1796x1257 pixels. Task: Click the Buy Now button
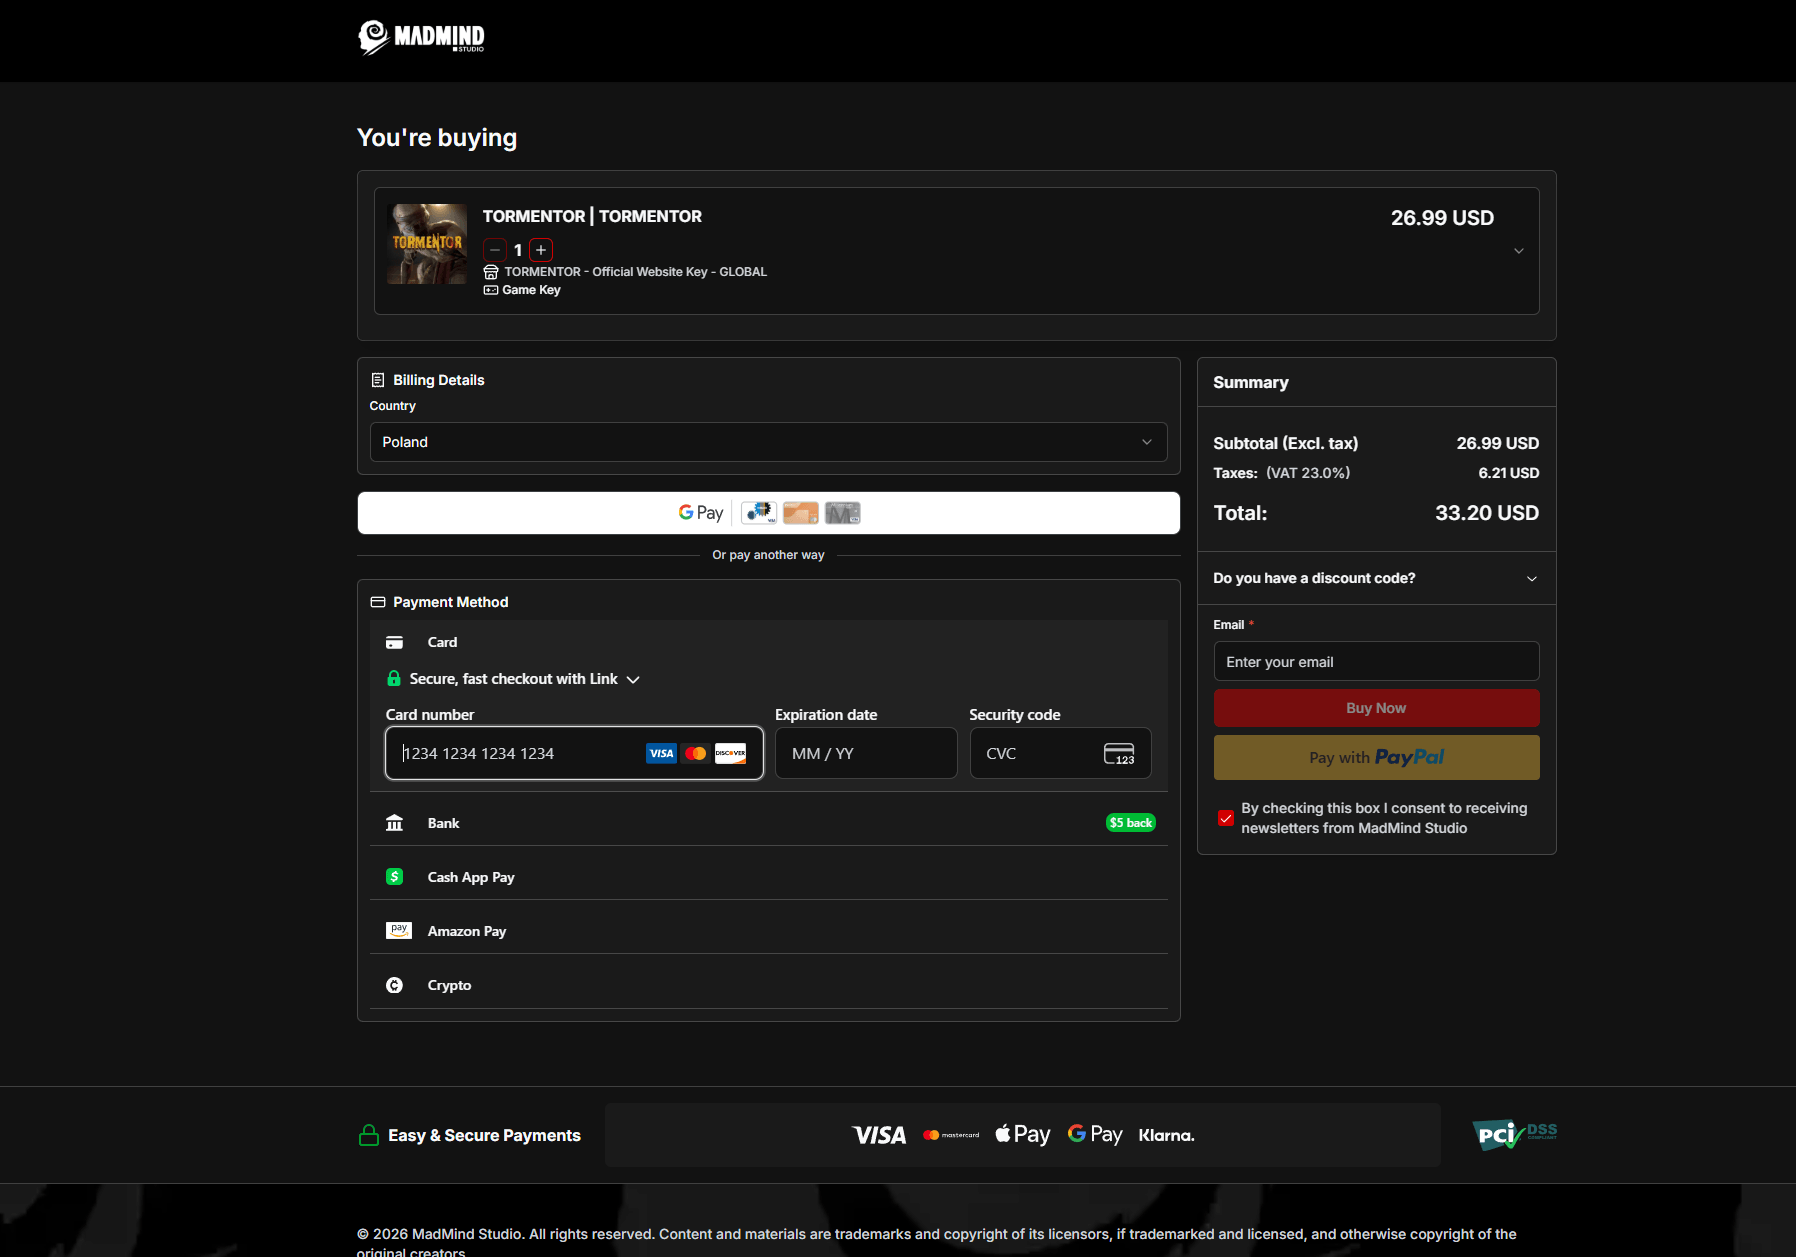(1376, 708)
